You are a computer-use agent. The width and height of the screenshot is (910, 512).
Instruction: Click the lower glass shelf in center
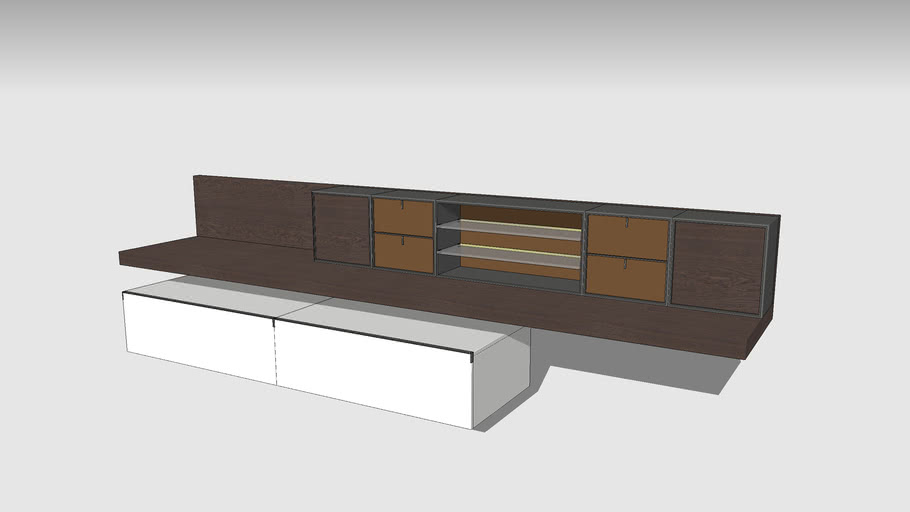pos(510,255)
